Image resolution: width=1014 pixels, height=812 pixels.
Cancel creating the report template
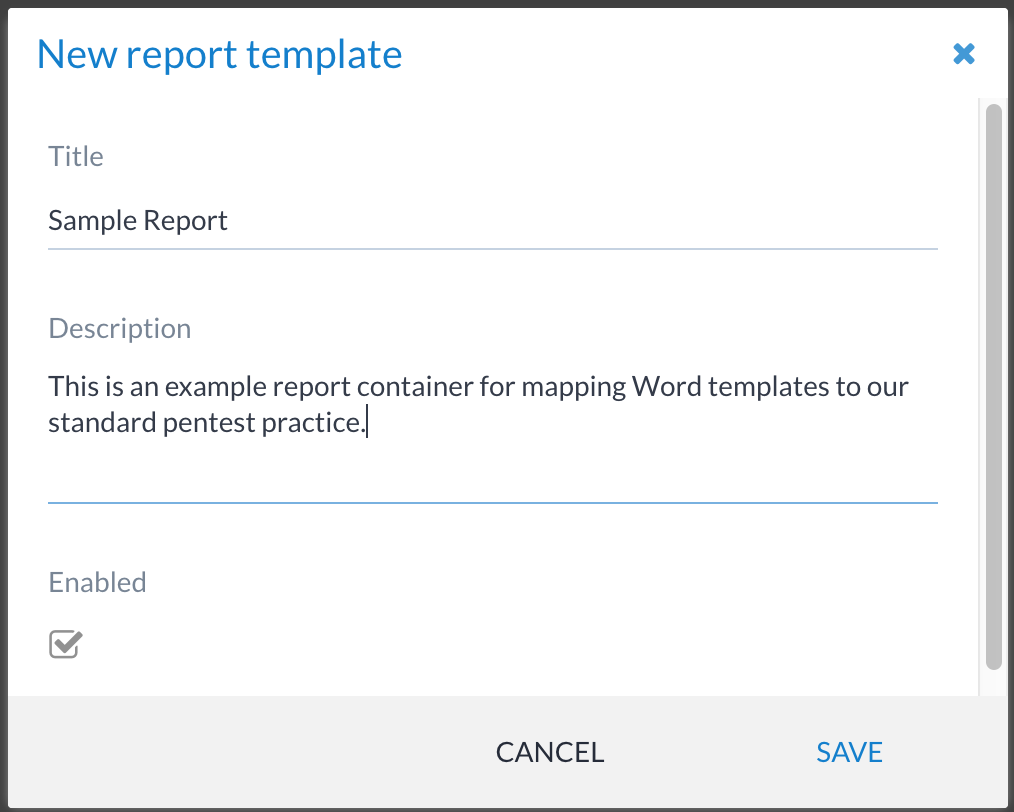coord(550,752)
